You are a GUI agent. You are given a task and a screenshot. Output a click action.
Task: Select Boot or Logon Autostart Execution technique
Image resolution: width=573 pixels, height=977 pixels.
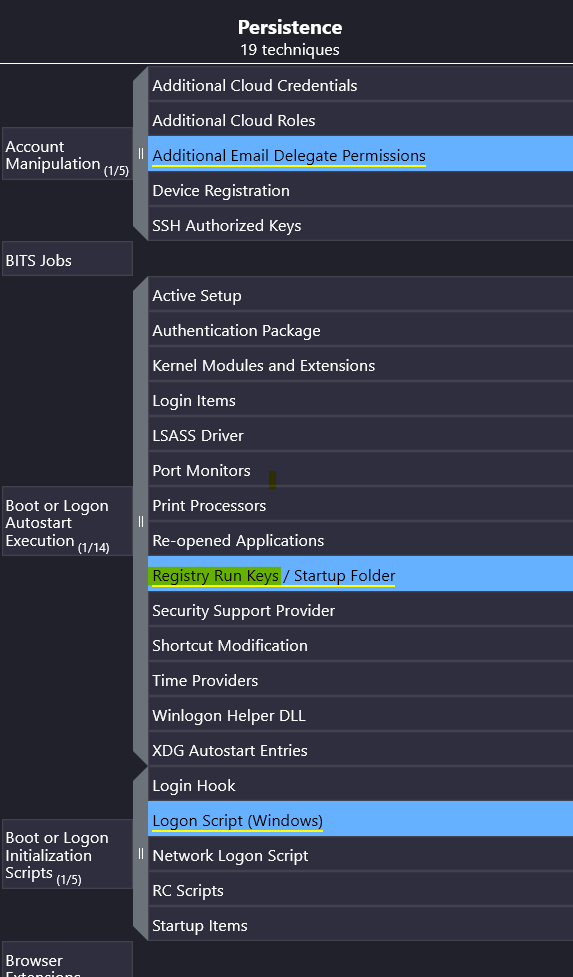coord(67,521)
